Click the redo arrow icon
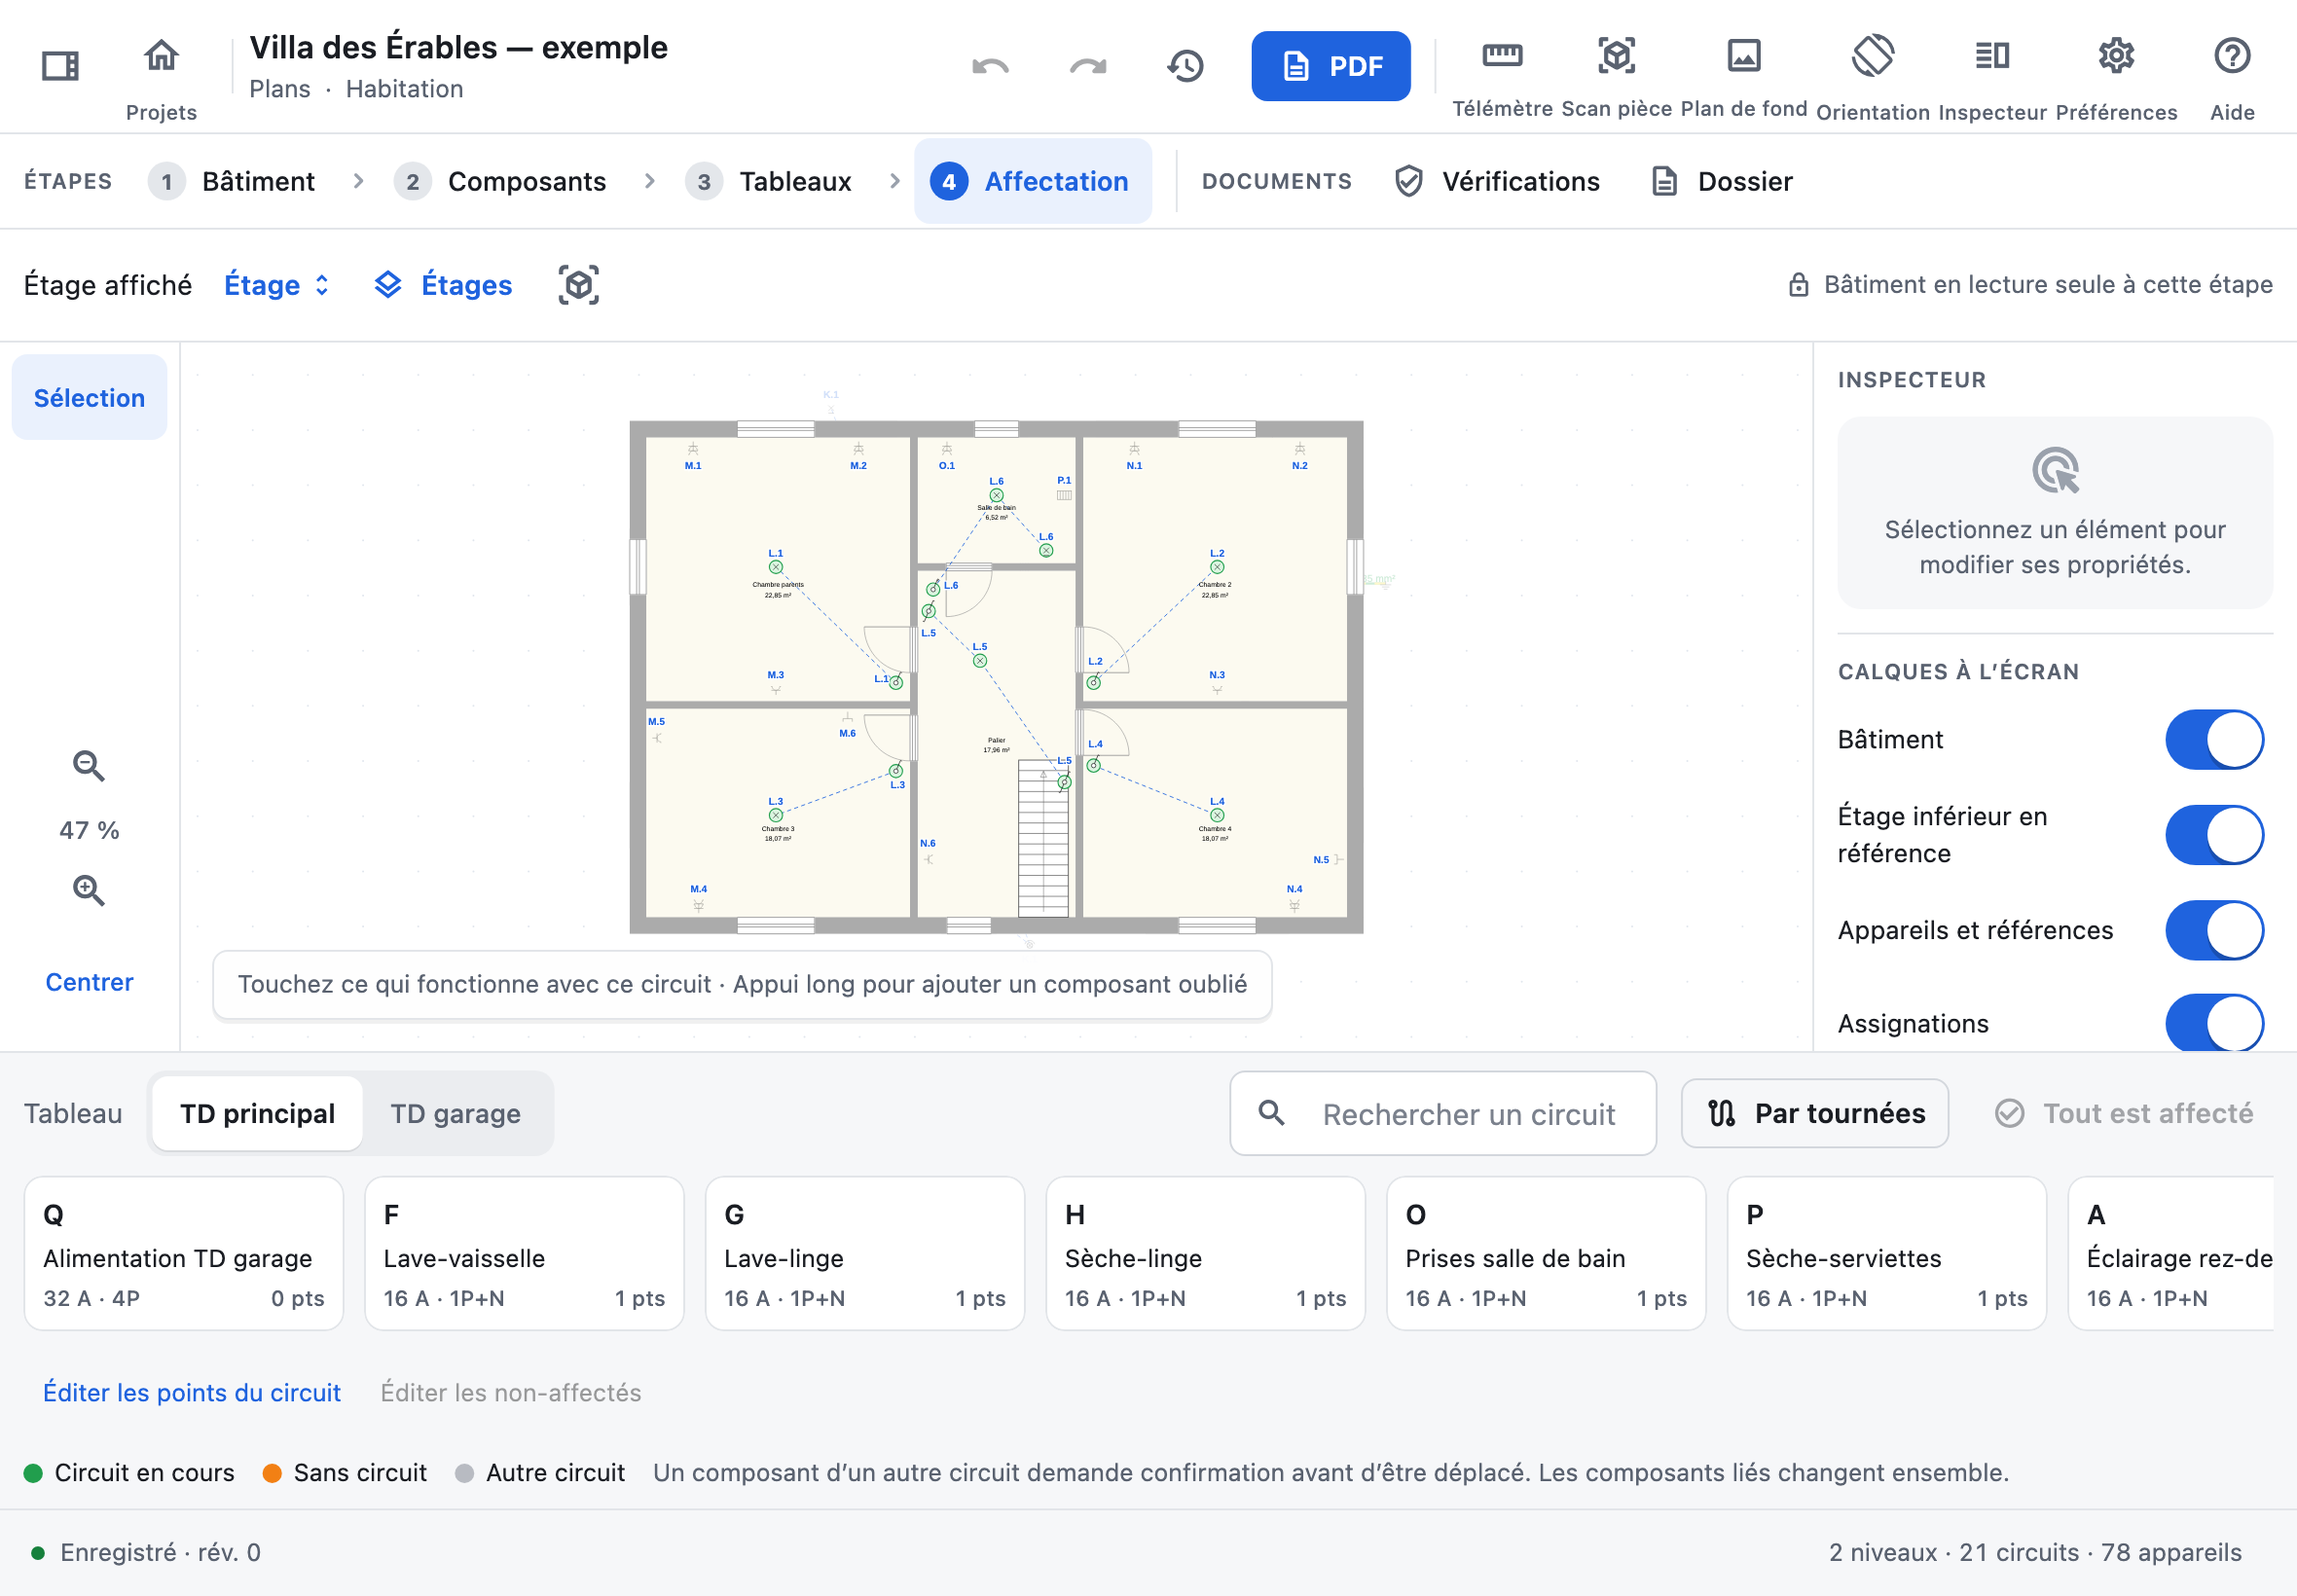 (x=1088, y=66)
